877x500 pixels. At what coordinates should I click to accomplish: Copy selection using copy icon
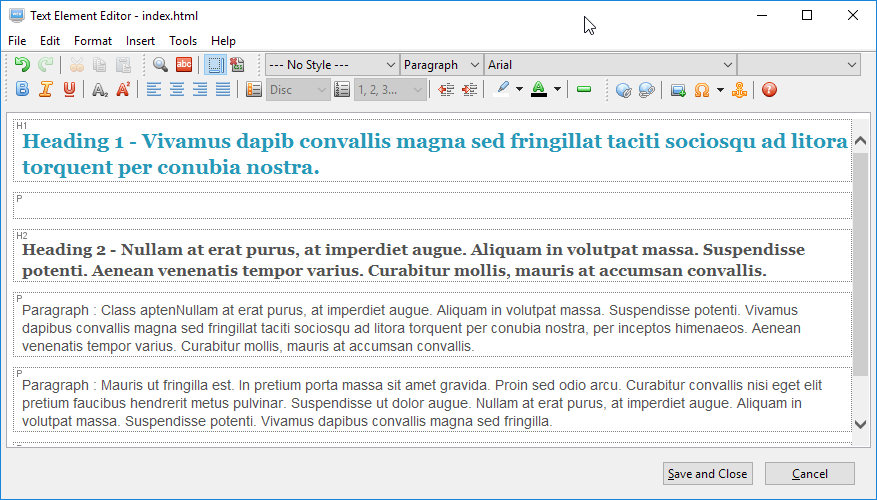[100, 65]
